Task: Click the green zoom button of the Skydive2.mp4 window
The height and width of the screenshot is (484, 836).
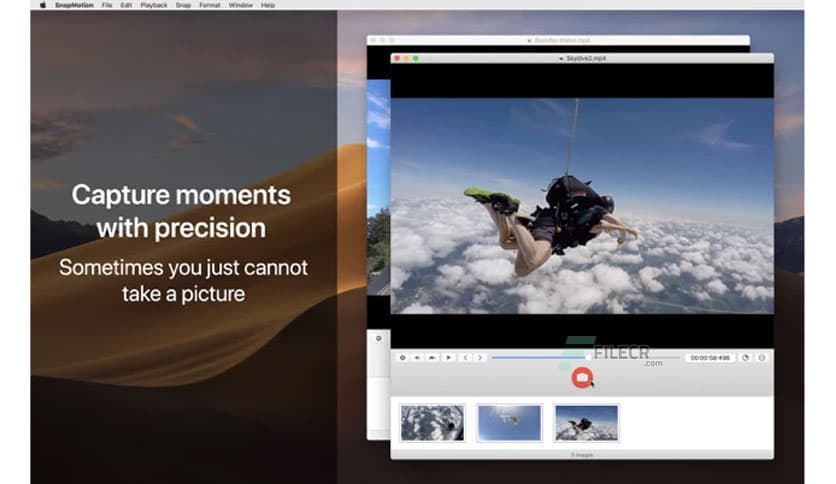Action: (415, 58)
